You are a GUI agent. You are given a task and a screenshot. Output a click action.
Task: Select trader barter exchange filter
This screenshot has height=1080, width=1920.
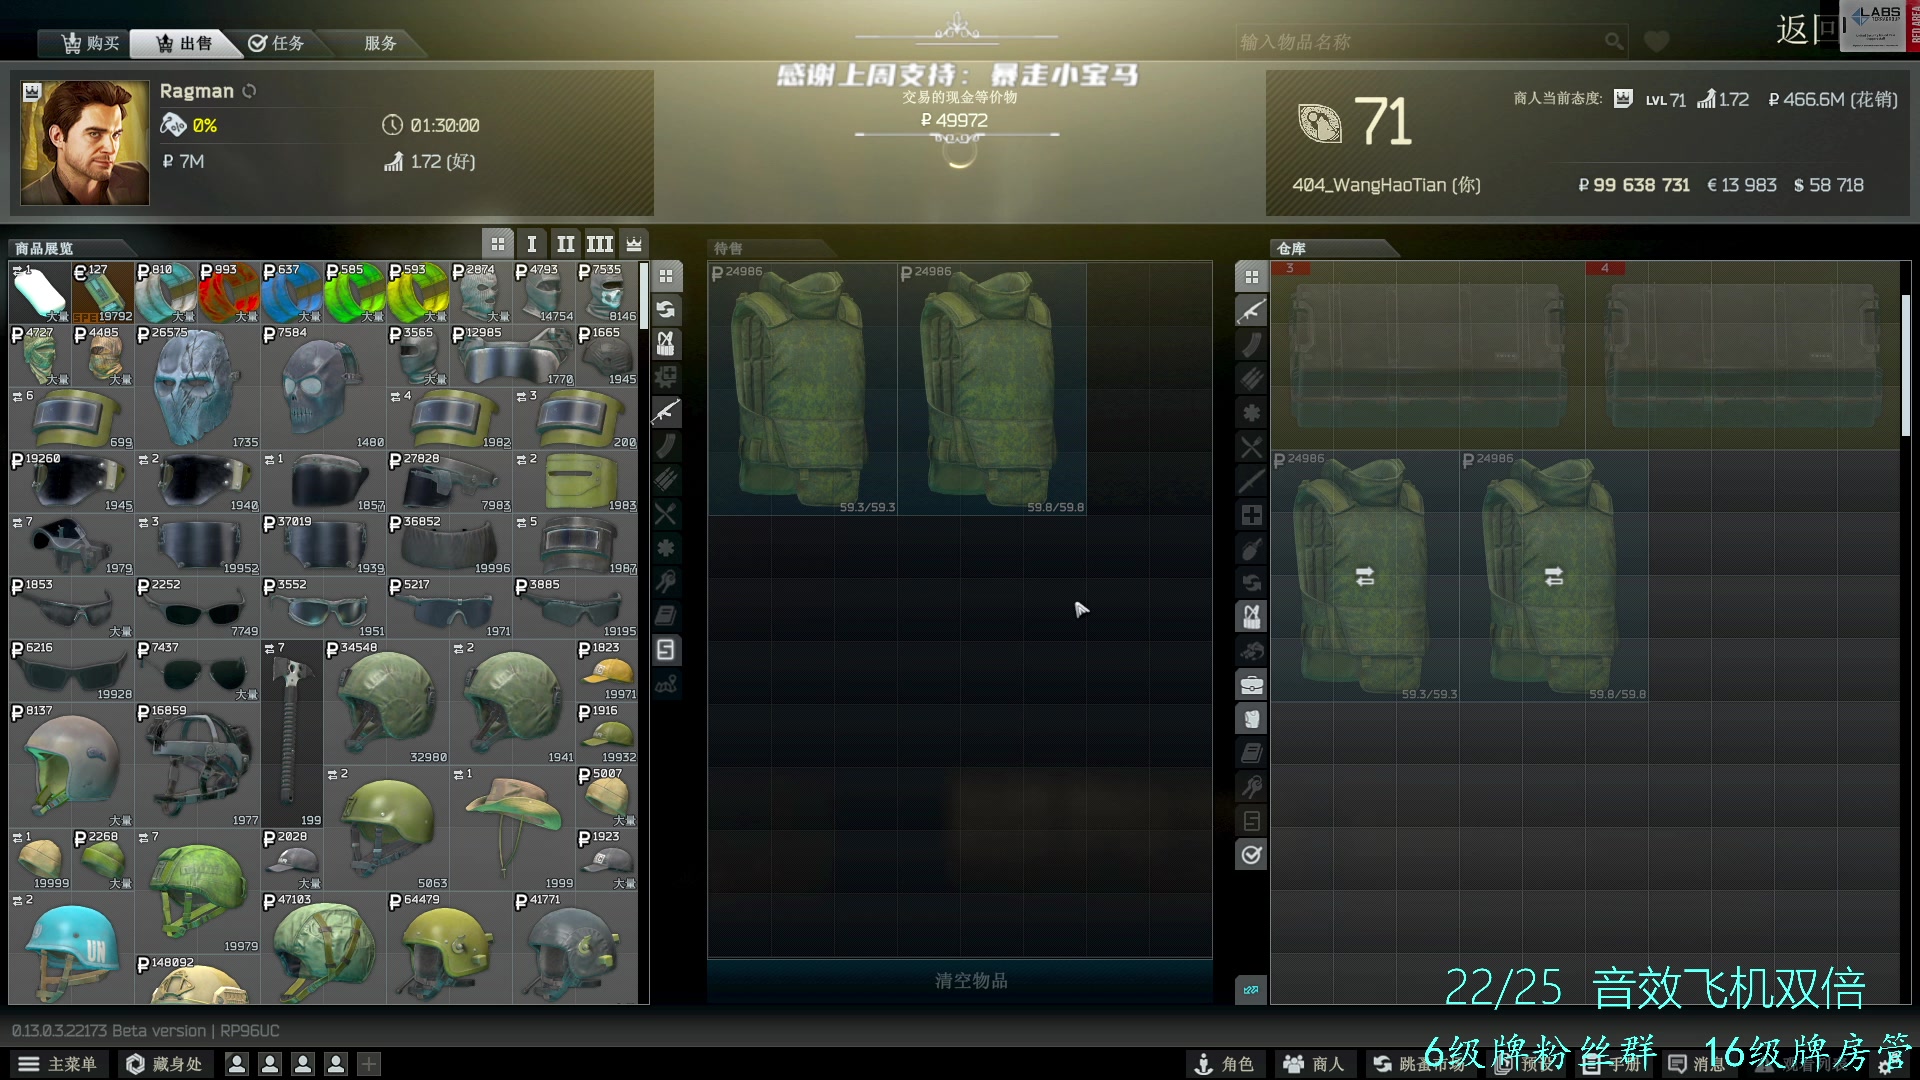666,310
